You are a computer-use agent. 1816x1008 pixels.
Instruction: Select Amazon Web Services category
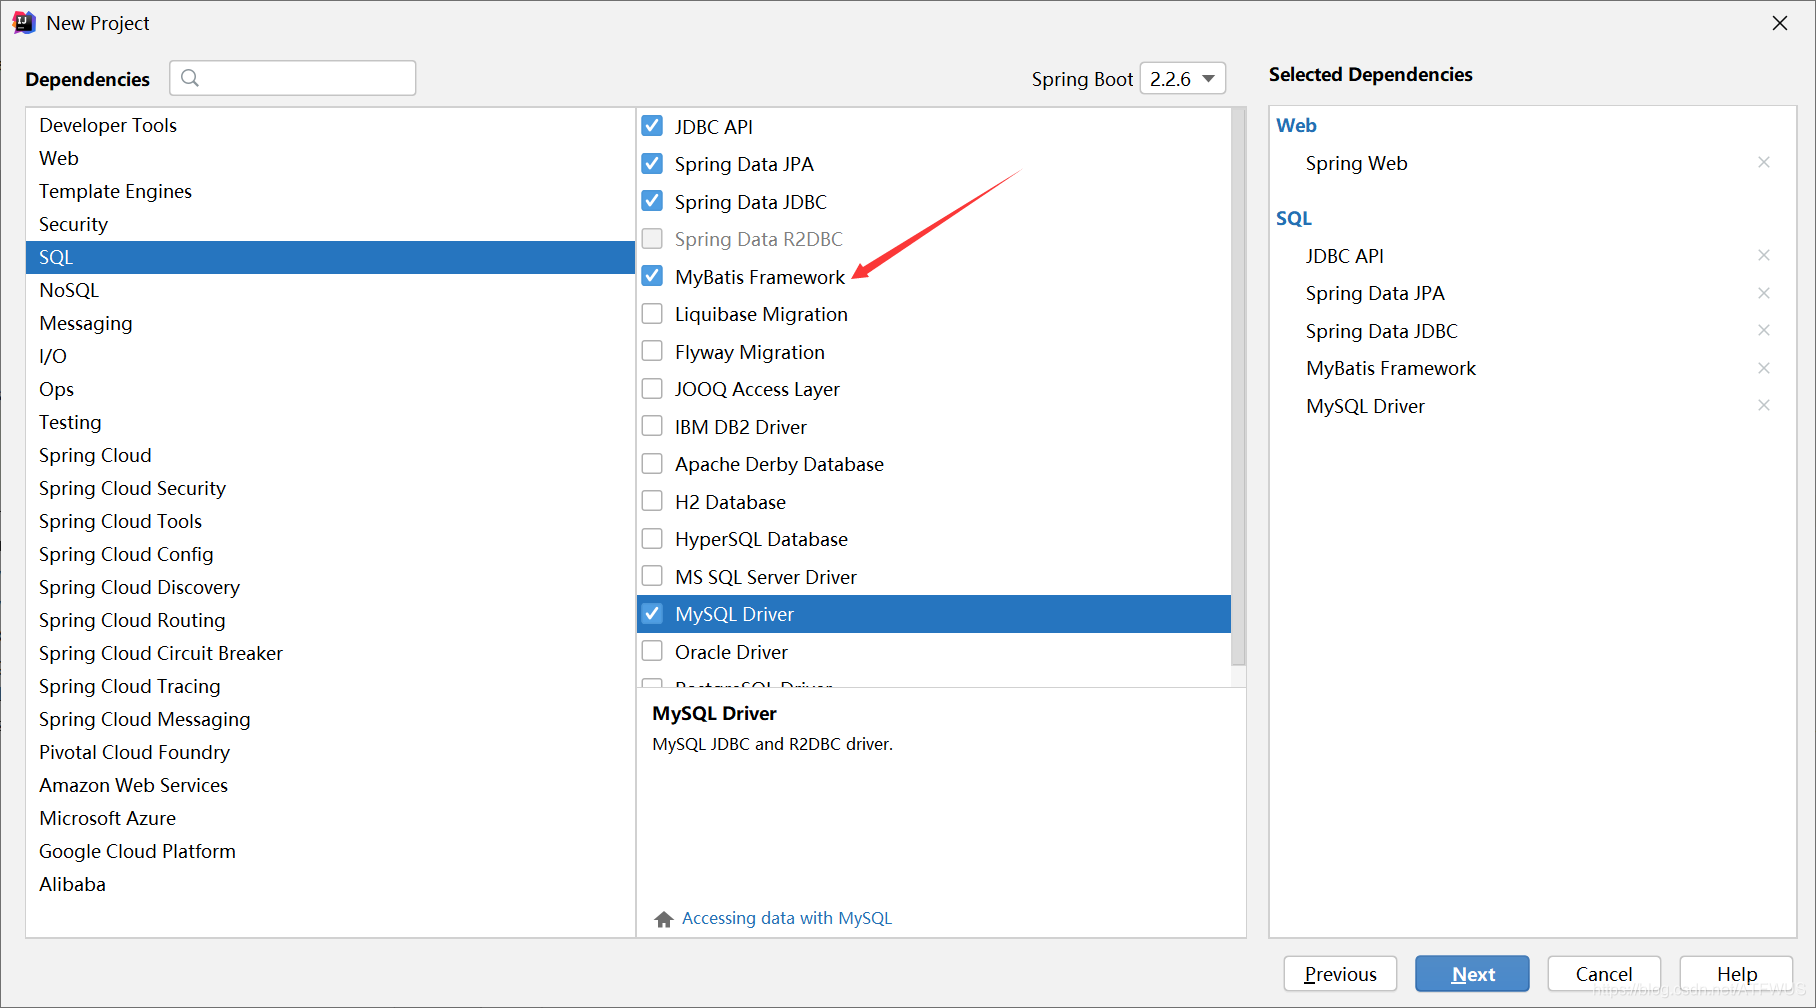[330, 785]
